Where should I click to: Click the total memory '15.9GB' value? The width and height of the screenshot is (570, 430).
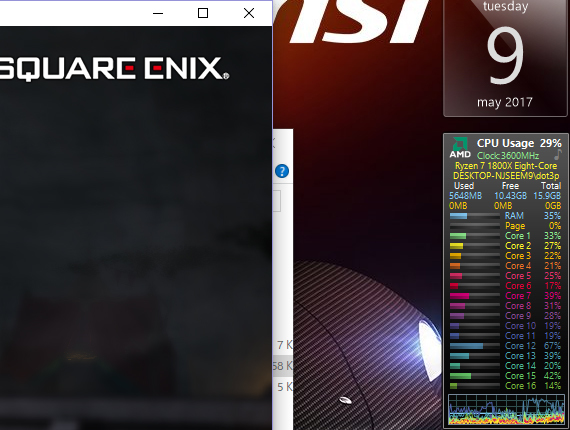[x=547, y=196]
